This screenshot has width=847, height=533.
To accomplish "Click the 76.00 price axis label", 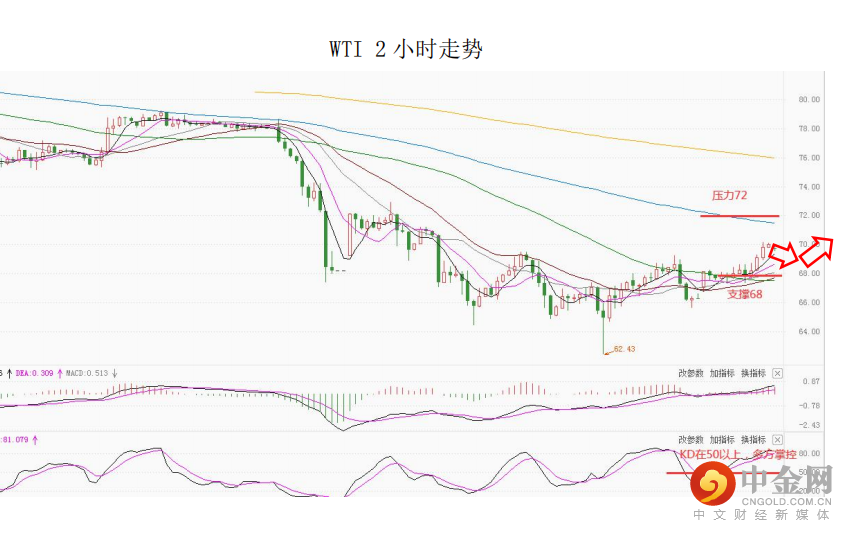I will tap(809, 158).
